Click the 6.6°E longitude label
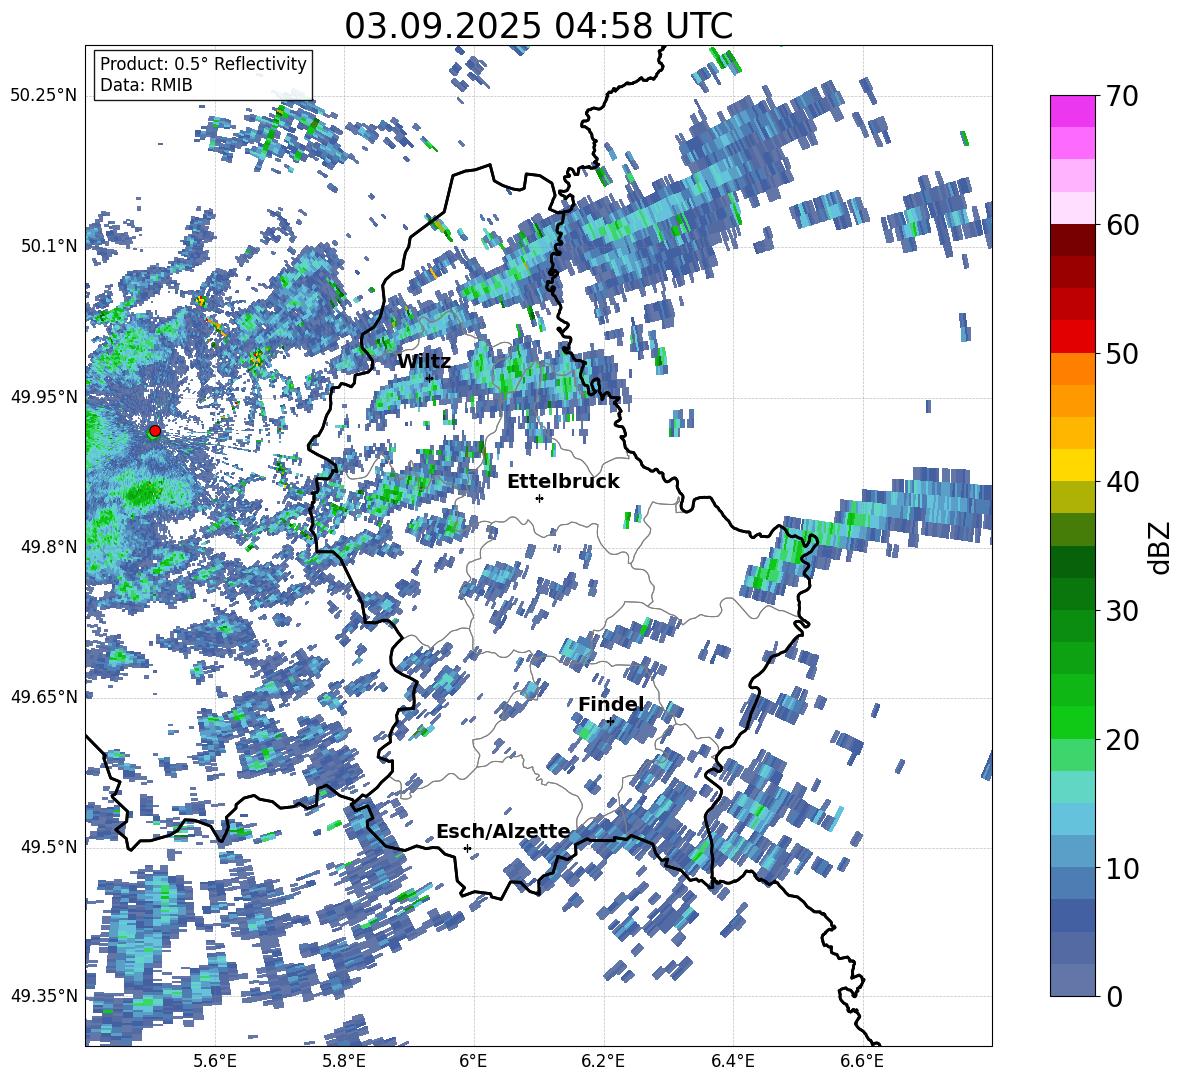This screenshot has height=1081, width=1184. coord(862,1061)
